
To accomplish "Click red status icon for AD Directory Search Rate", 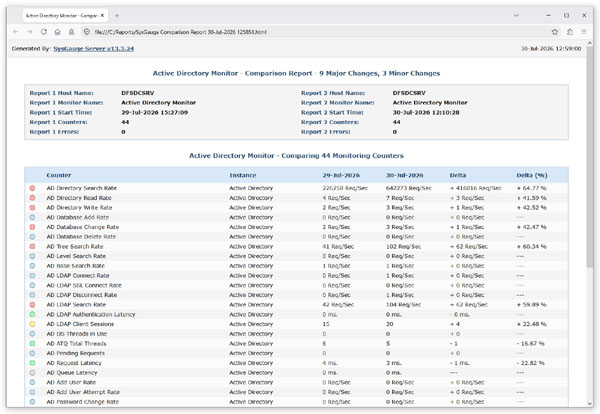I will click(x=33, y=188).
